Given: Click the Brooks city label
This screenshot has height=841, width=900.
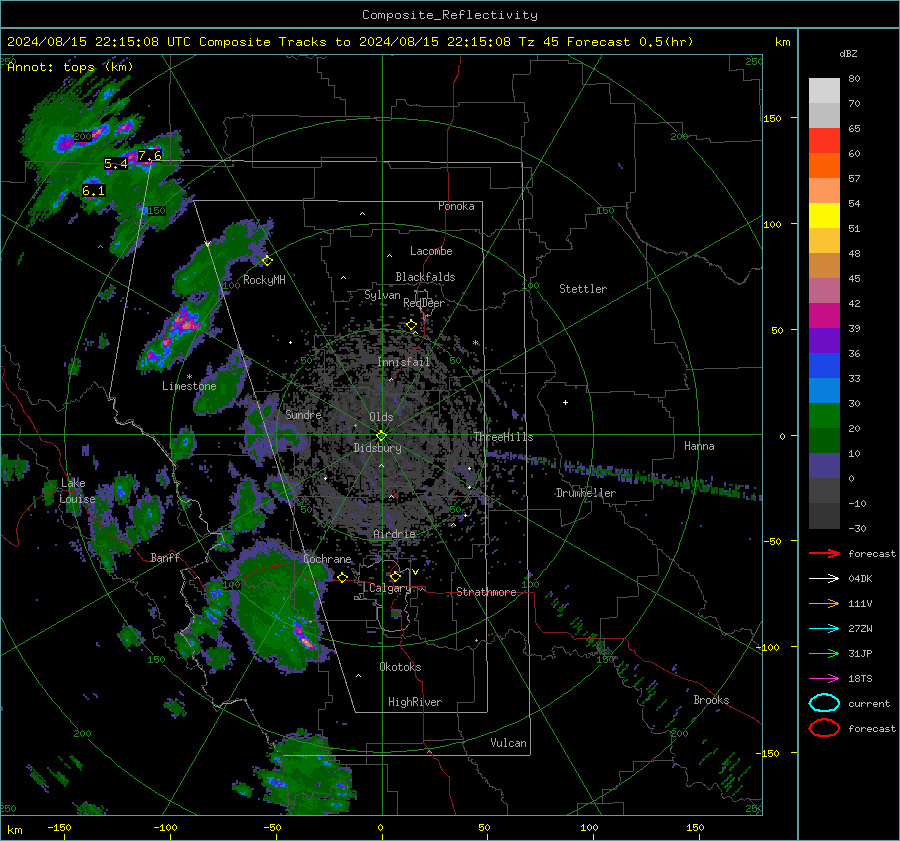Looking at the screenshot, I should pos(711,700).
